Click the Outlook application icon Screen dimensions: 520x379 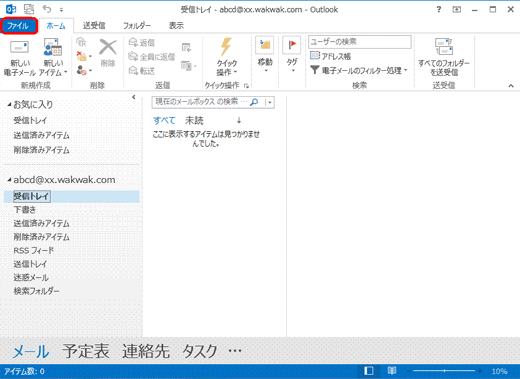(x=11, y=9)
